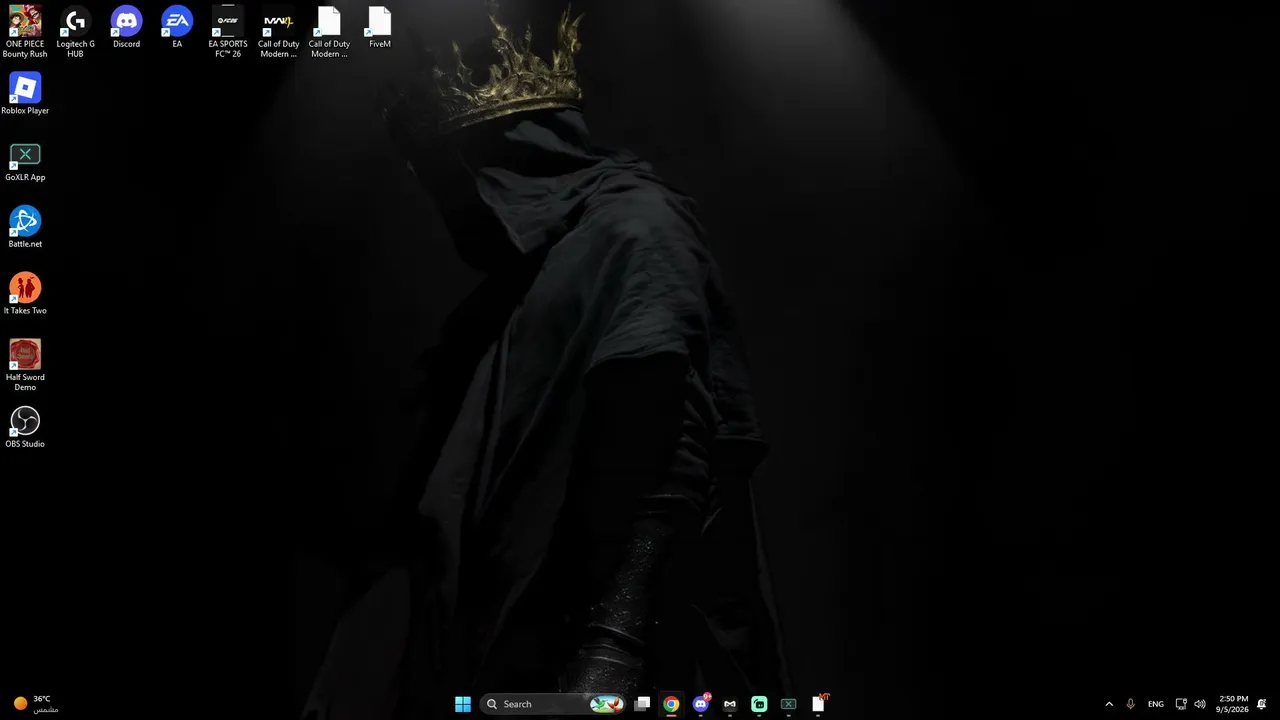Select the OBS Studio desktop shortcut
1280x720 pixels.
click(x=25, y=427)
